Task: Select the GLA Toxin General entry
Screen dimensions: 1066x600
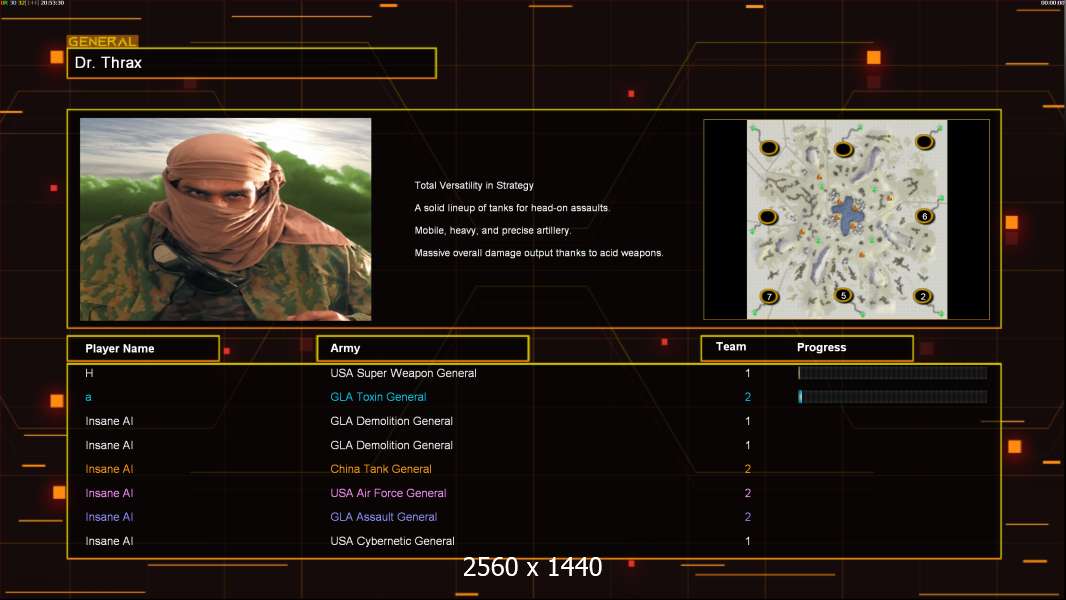Action: pos(378,397)
